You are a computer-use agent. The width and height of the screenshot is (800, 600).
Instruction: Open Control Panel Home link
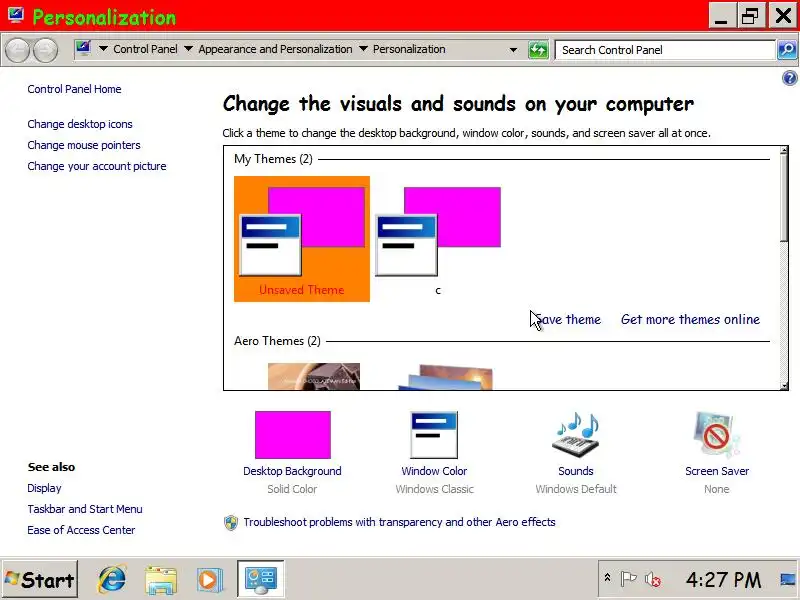[74, 89]
